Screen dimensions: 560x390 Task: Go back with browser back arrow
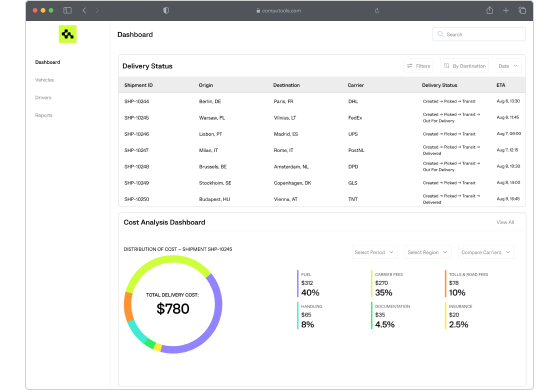point(84,10)
